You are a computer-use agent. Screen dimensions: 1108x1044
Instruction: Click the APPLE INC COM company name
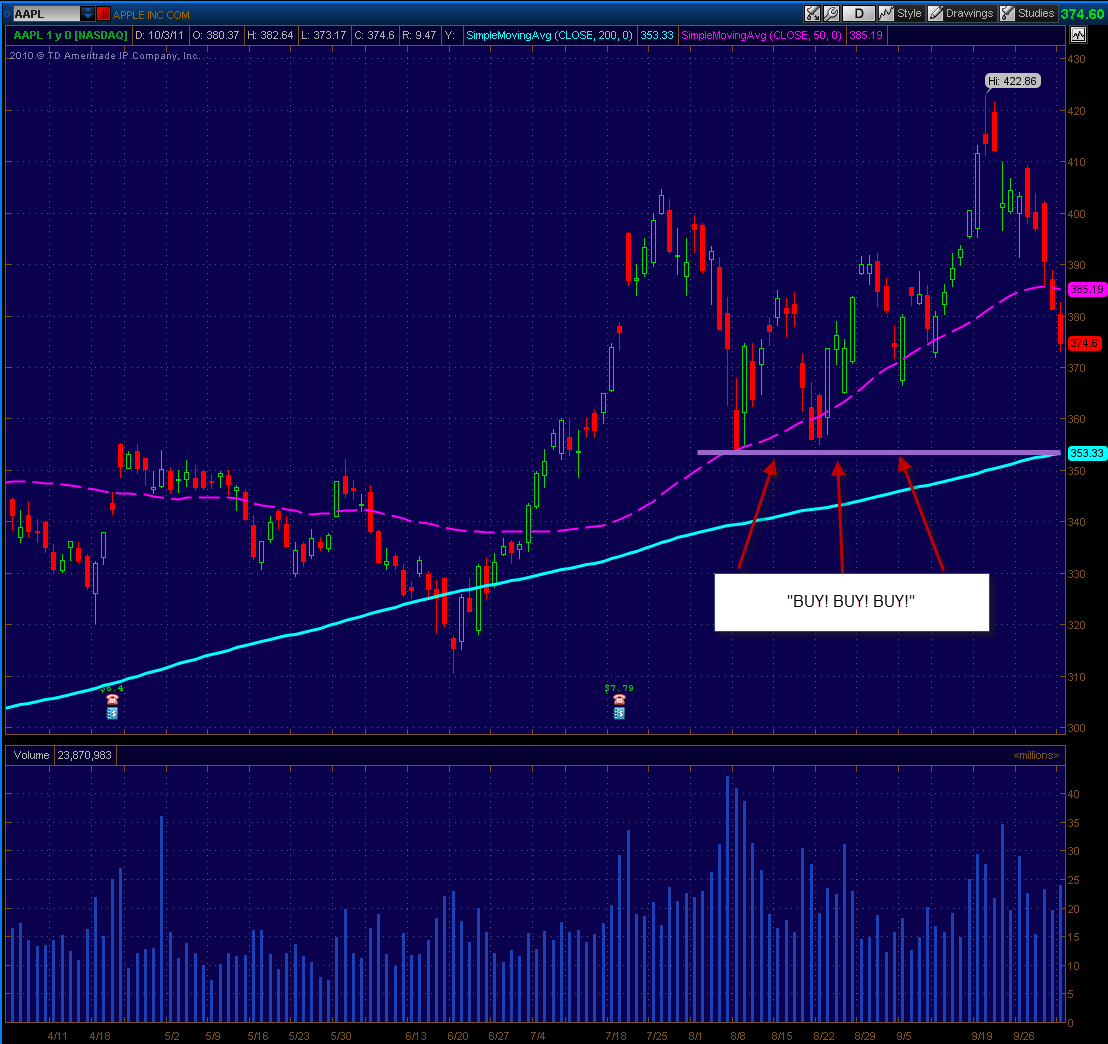[151, 15]
